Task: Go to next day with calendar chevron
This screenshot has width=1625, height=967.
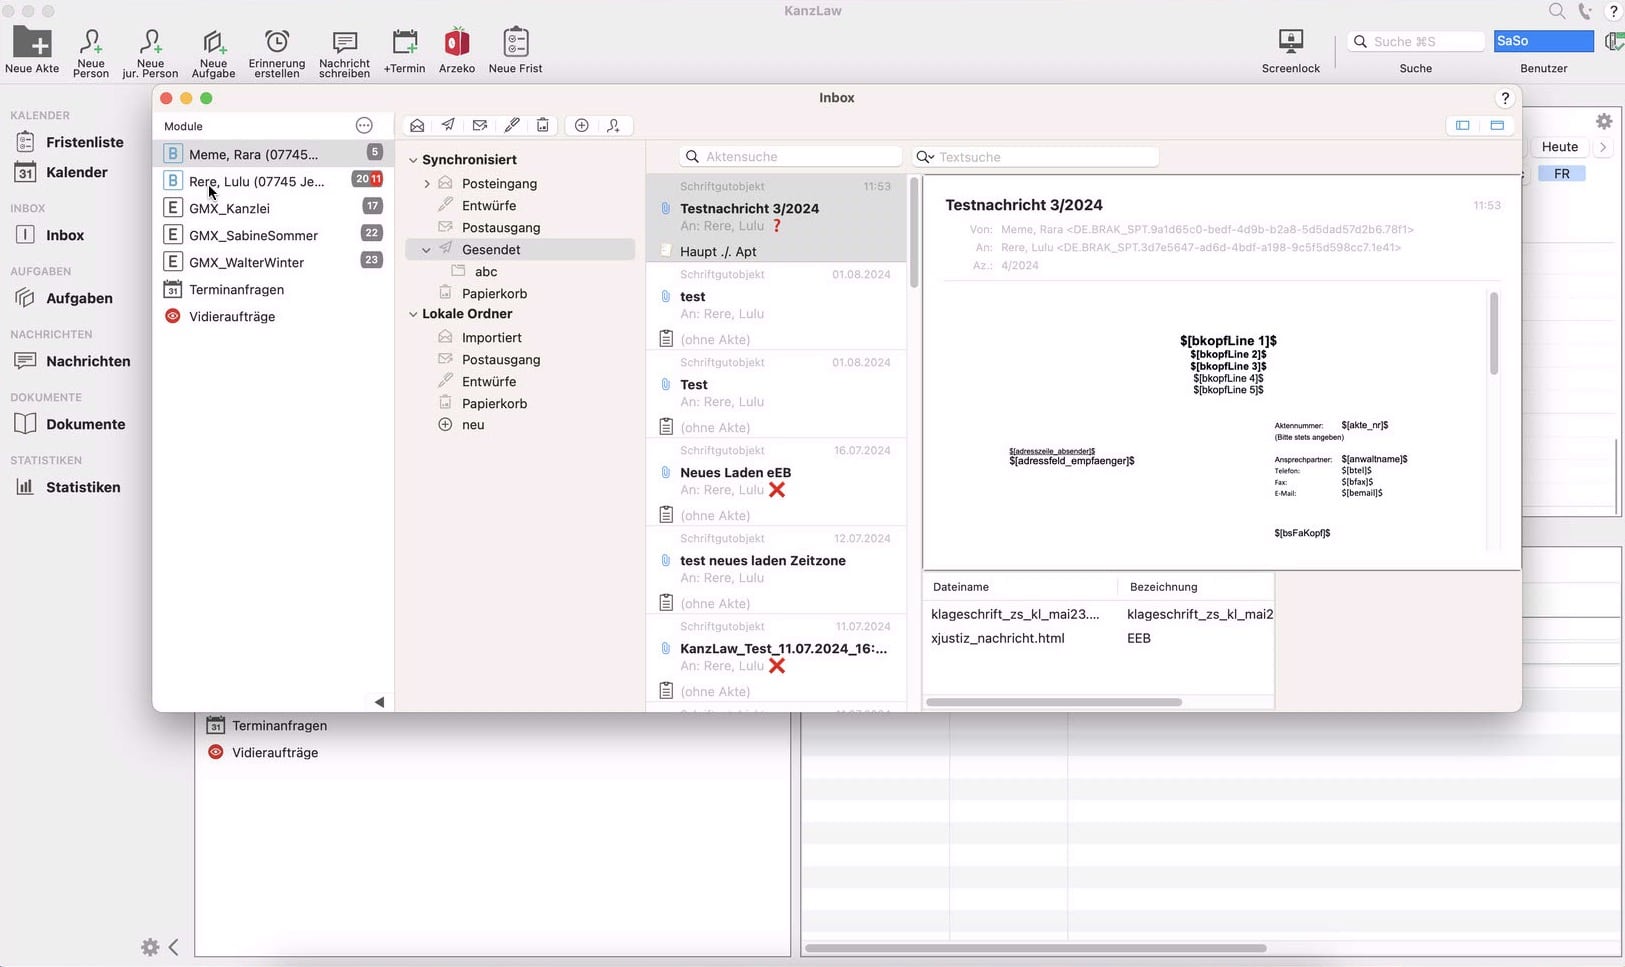Action: click(1603, 147)
